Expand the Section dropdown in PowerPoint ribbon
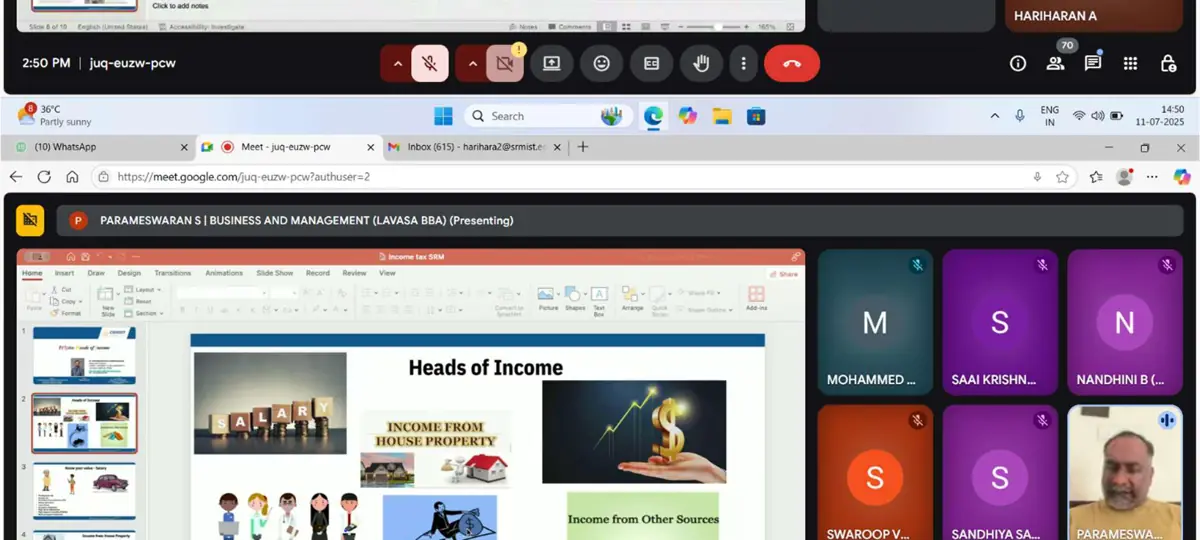1200x540 pixels. pyautogui.click(x=146, y=313)
